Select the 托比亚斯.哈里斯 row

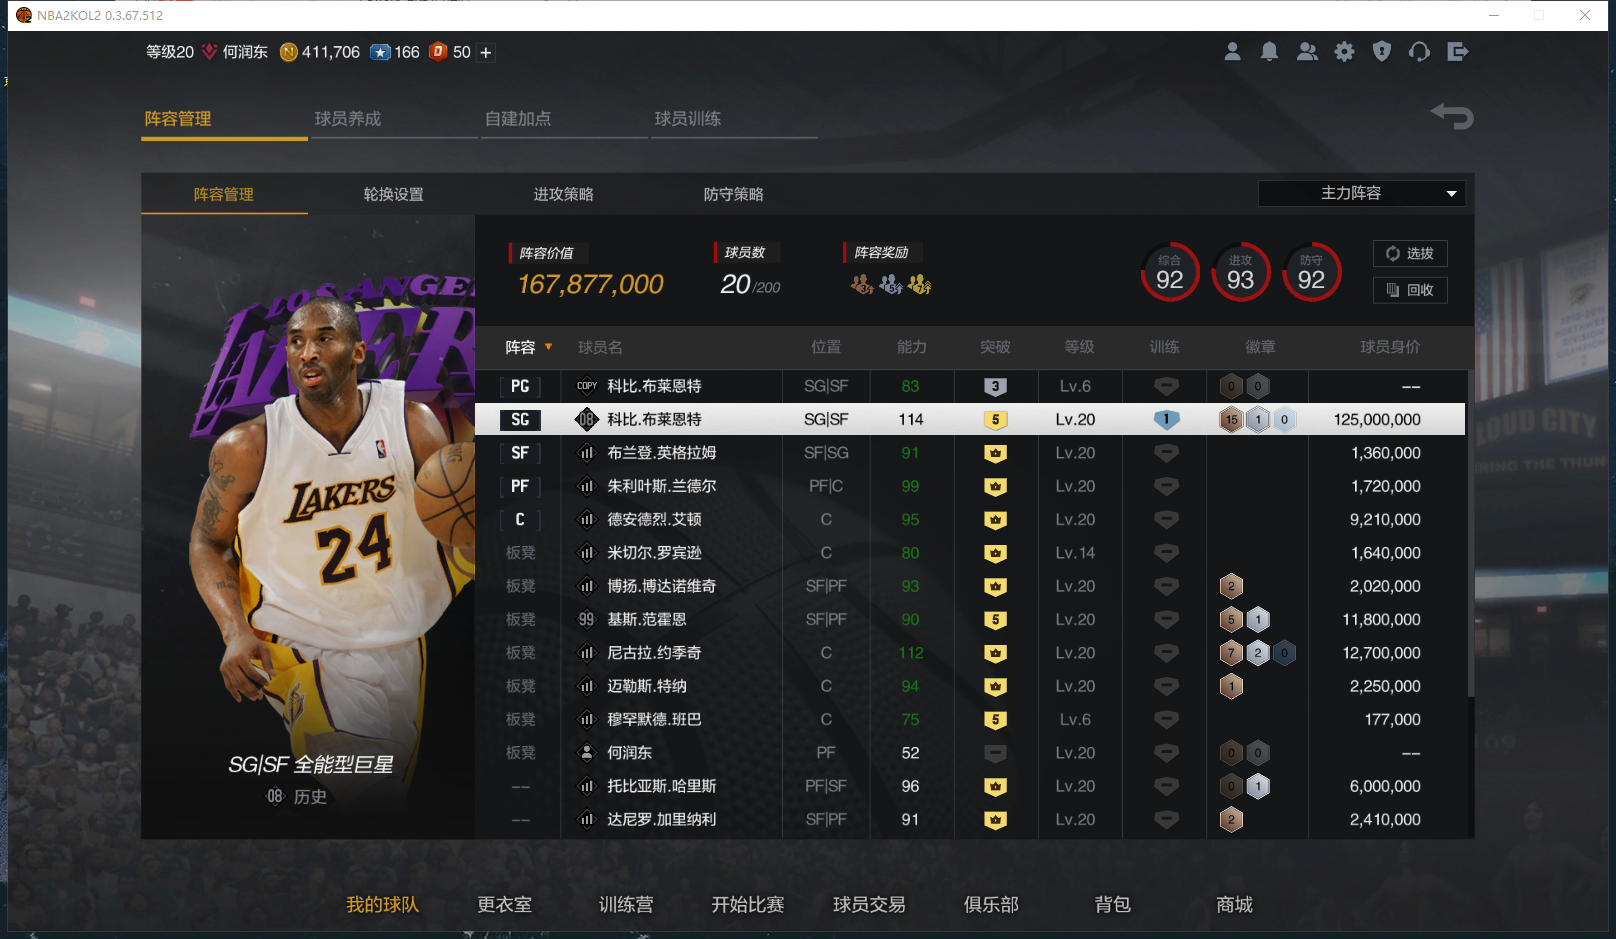coord(970,786)
